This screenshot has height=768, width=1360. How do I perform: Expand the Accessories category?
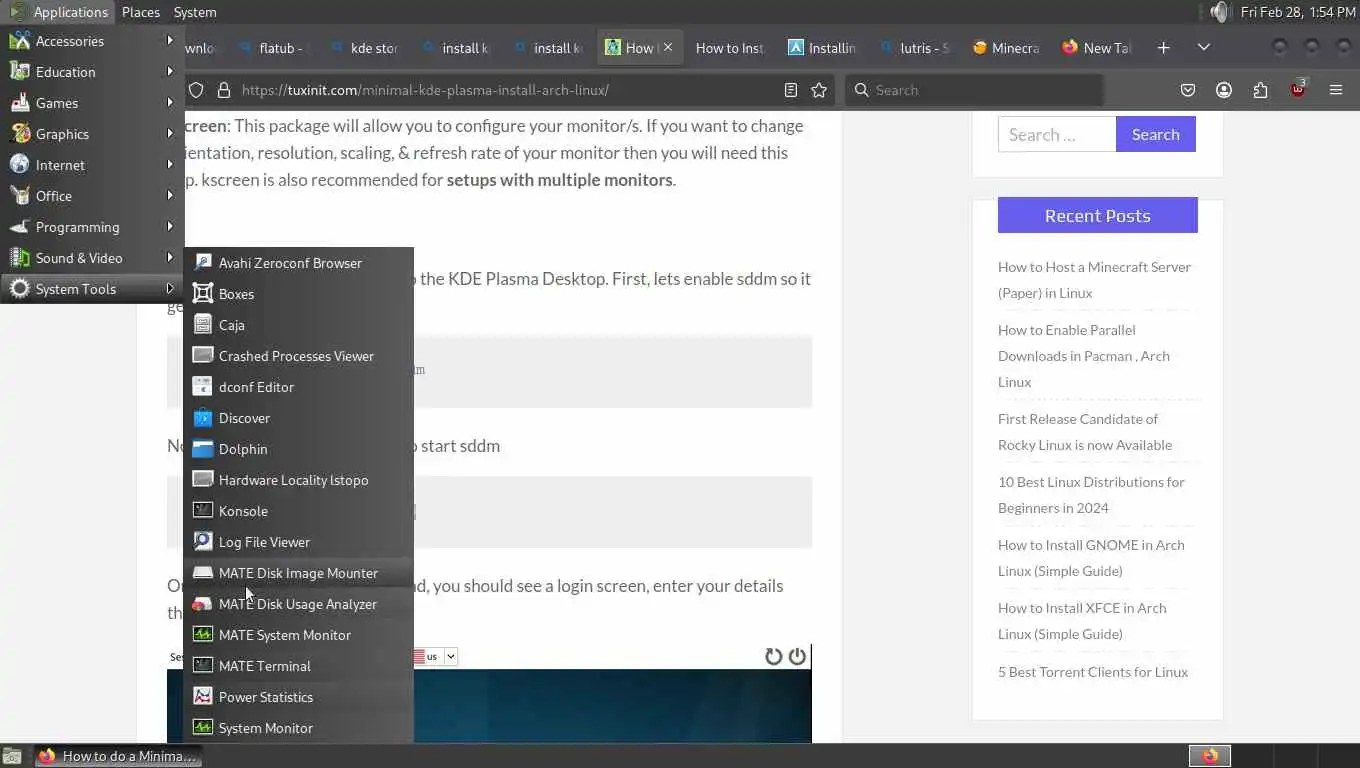click(92, 41)
